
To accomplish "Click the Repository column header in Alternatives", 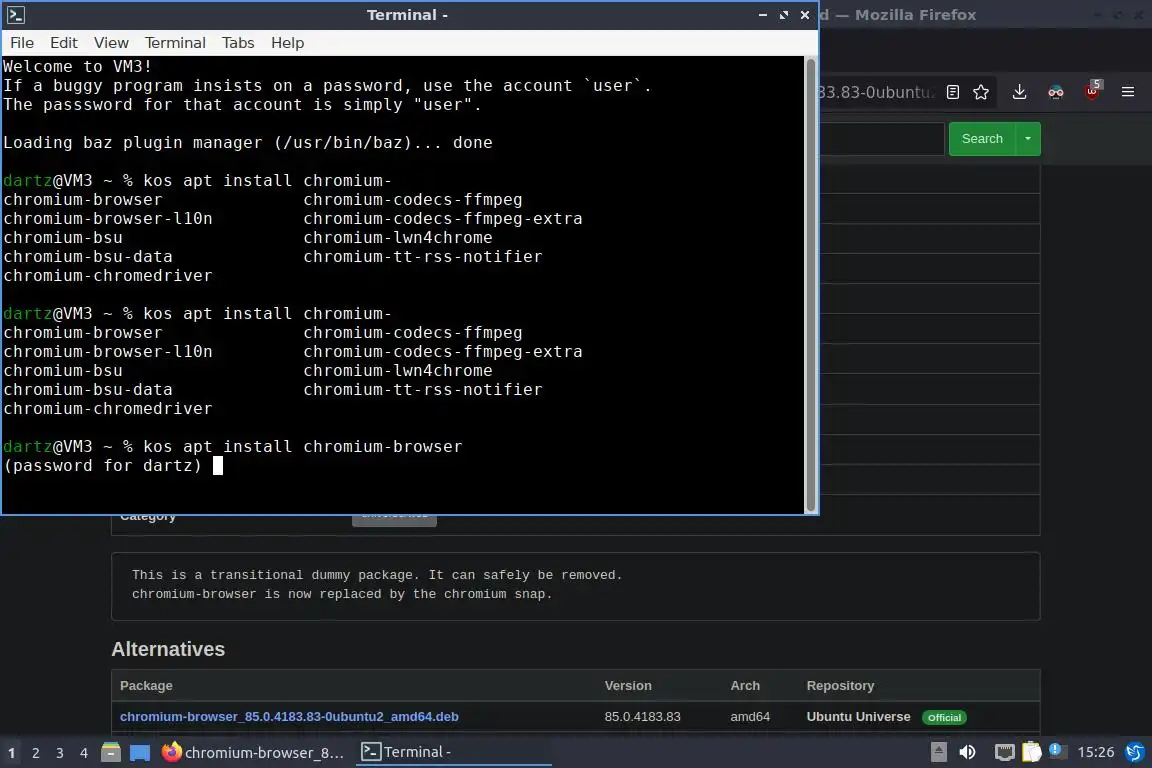I will click(840, 686).
